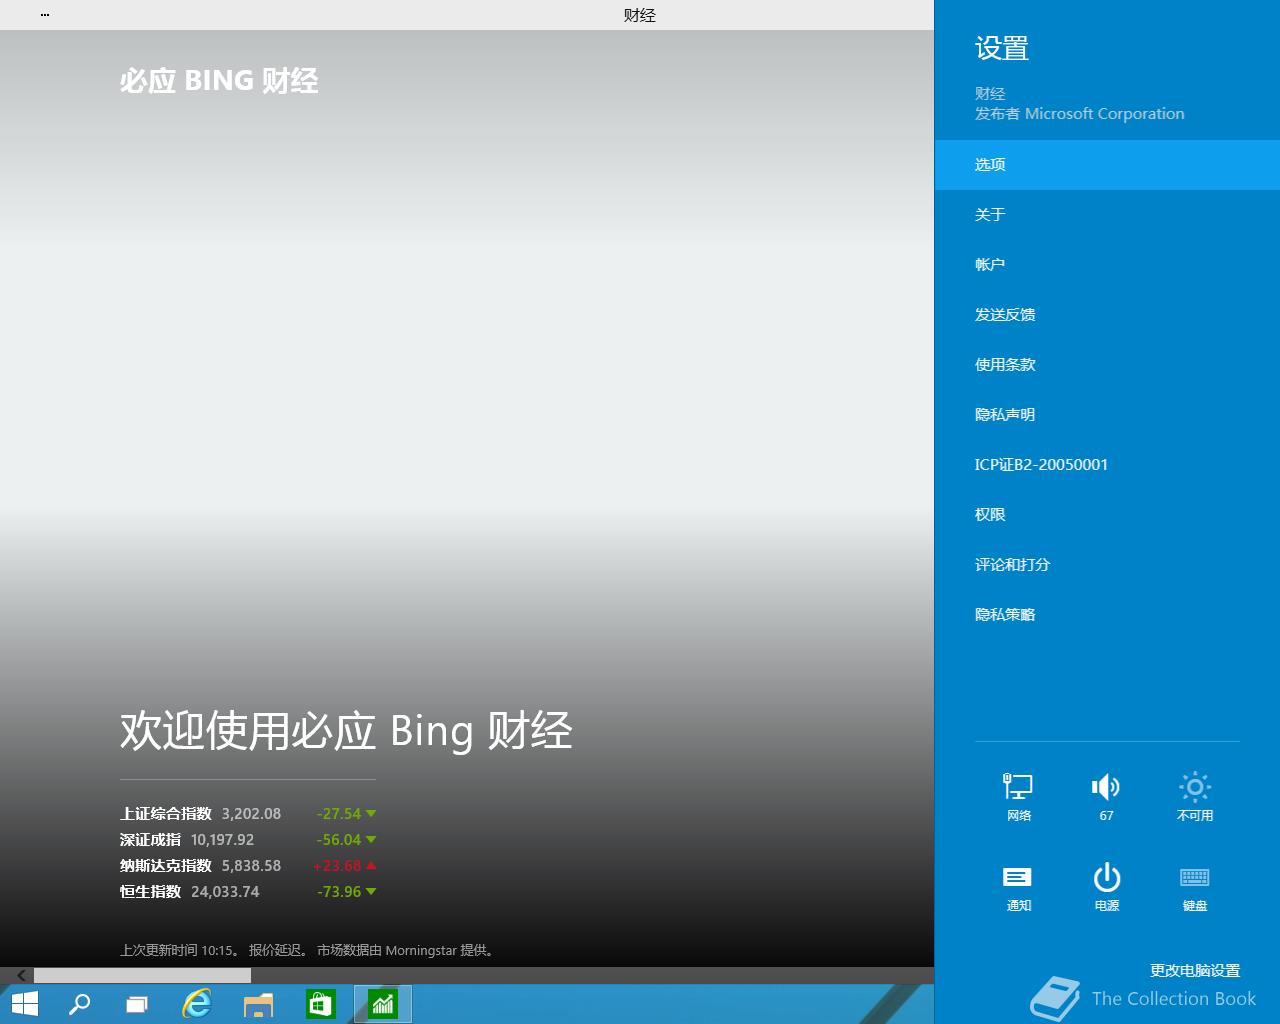This screenshot has height=1024, width=1280.
Task: Open the 通知 notifications icon
Action: [1018, 887]
